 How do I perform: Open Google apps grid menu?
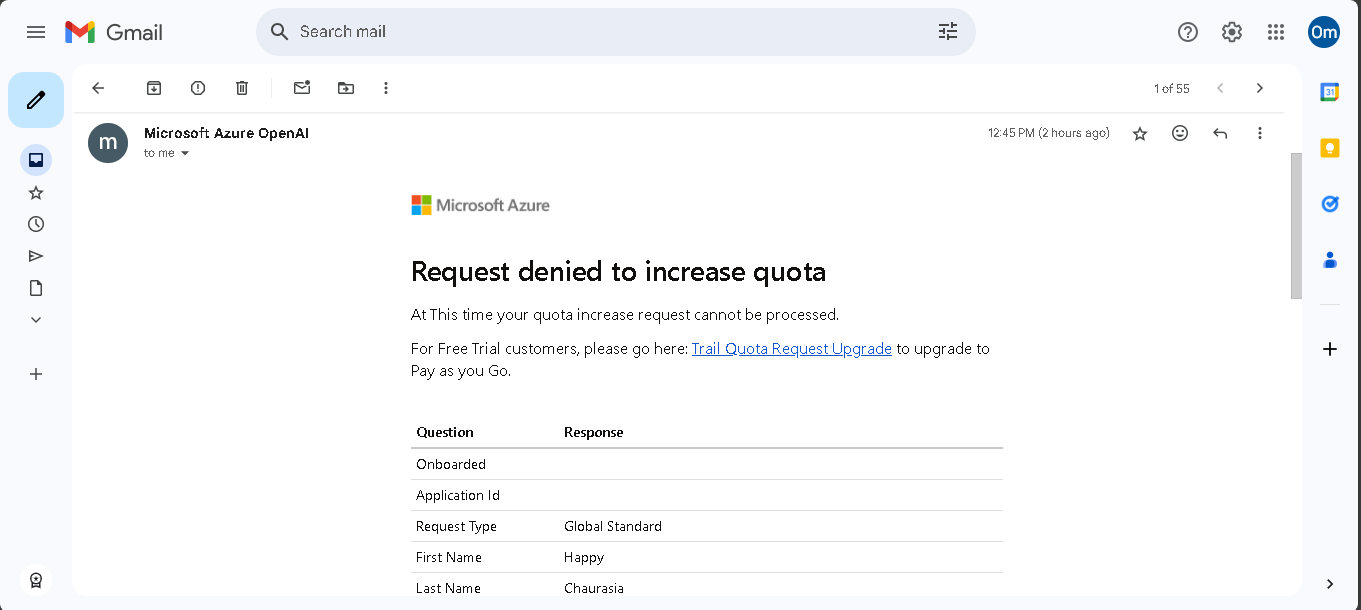(1276, 32)
